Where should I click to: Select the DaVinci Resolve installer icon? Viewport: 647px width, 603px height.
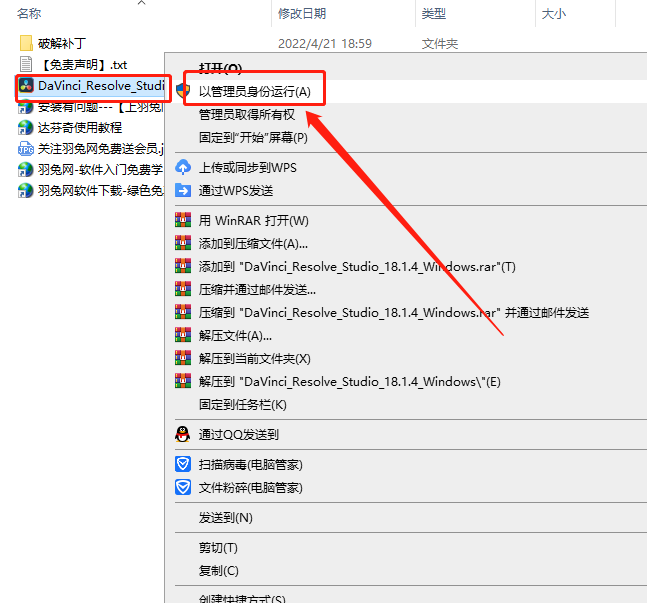point(26,85)
